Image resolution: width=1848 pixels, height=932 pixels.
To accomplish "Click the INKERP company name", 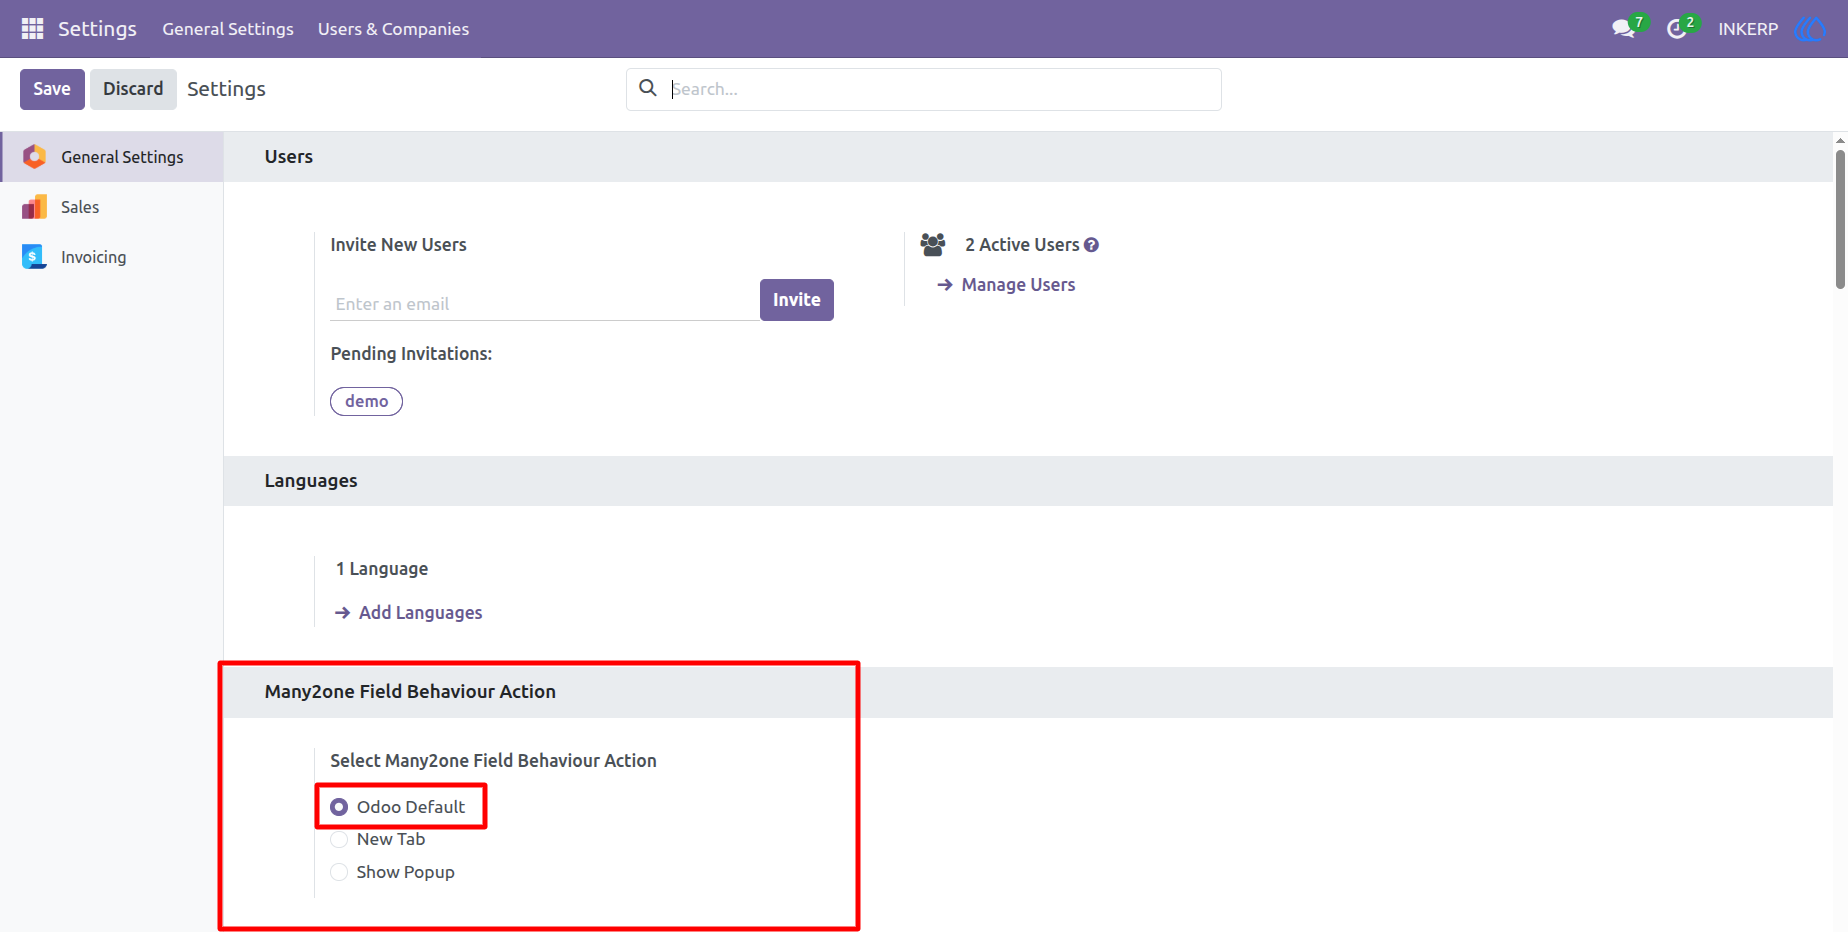I will pyautogui.click(x=1748, y=29).
